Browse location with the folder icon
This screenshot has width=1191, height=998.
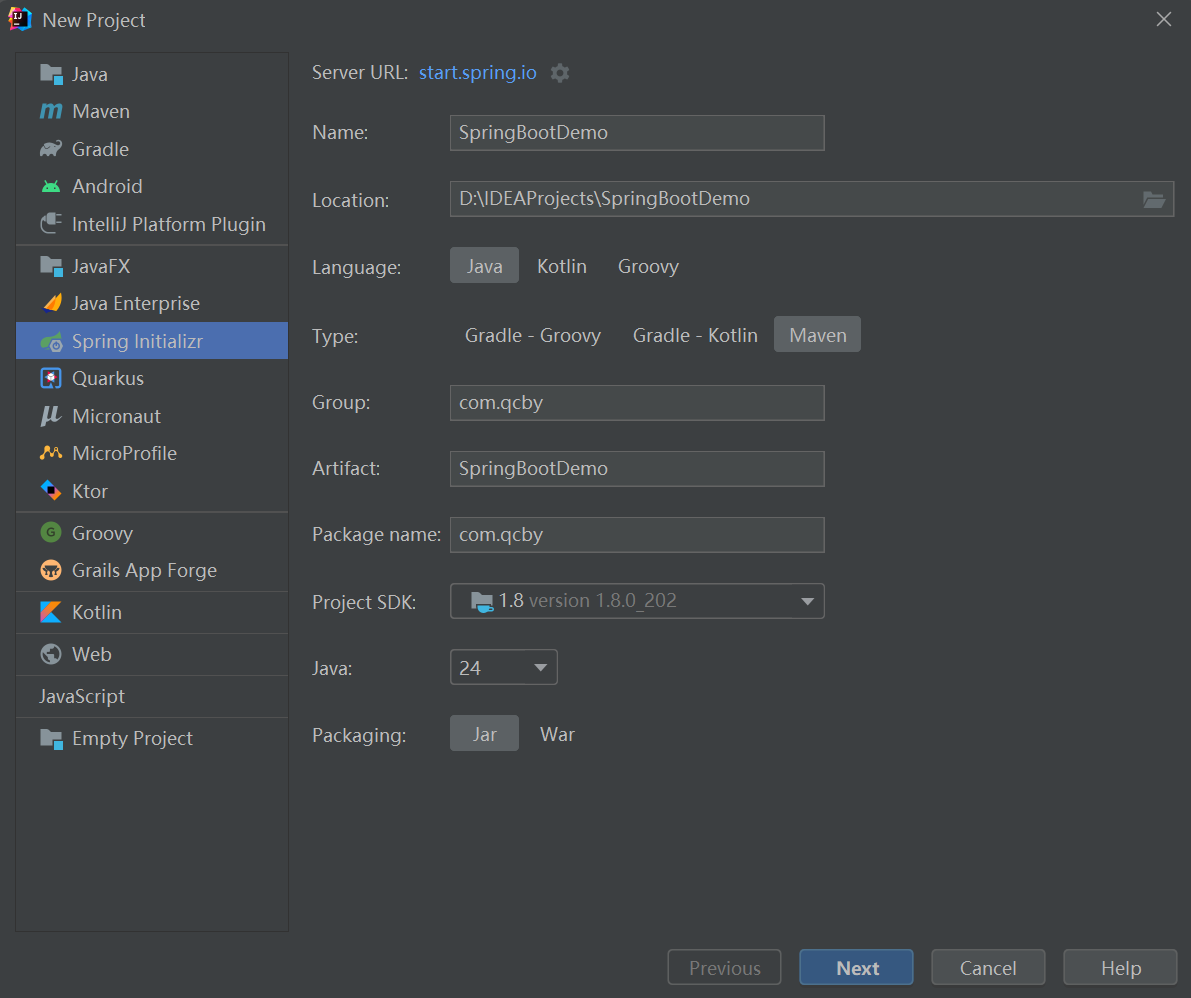pos(1154,200)
